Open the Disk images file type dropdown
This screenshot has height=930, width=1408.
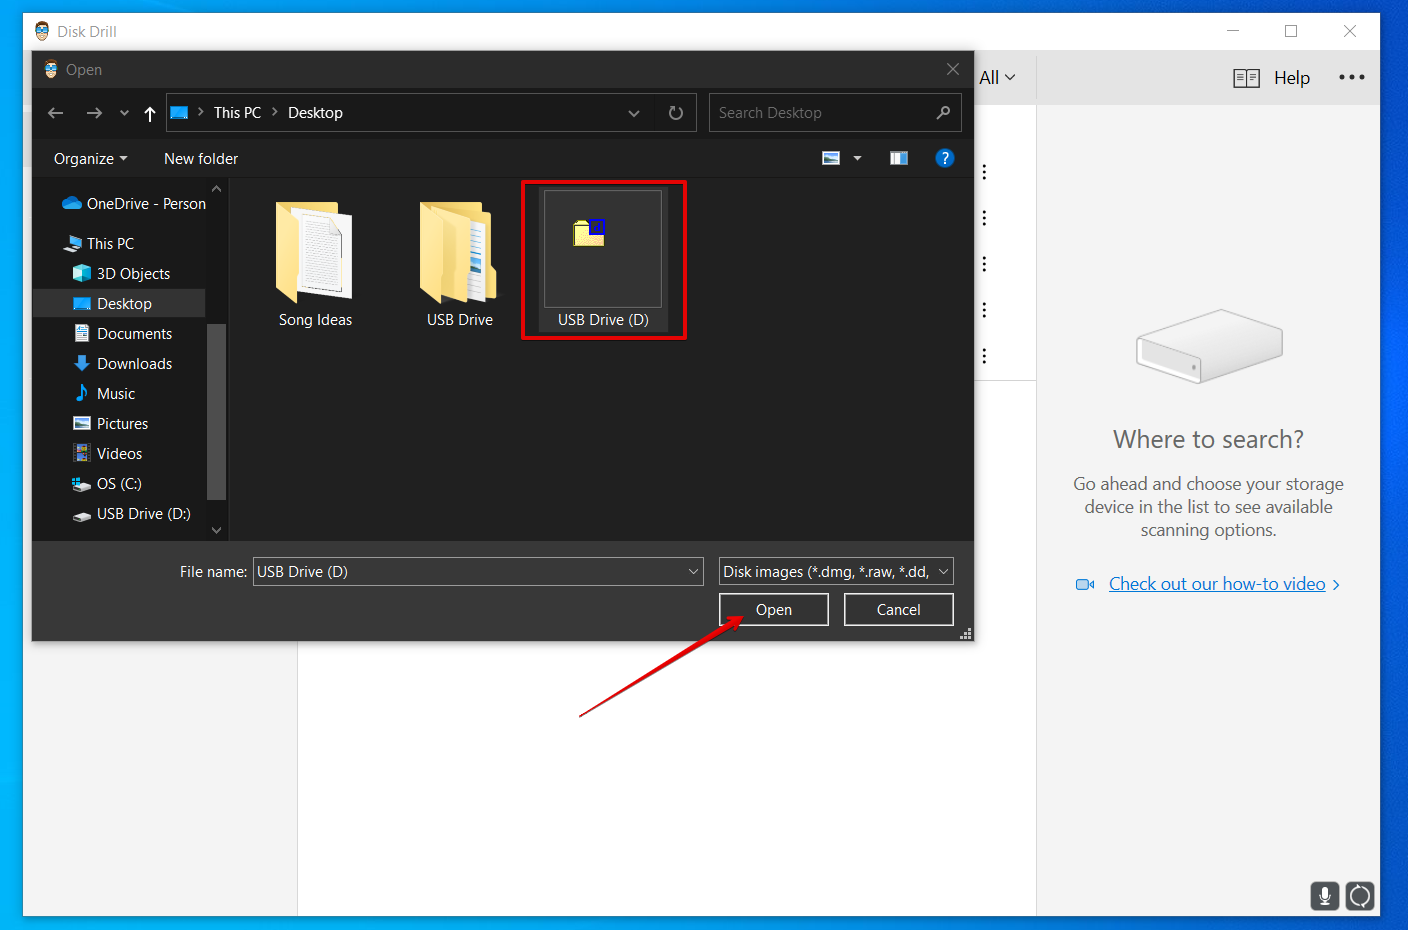tap(836, 571)
